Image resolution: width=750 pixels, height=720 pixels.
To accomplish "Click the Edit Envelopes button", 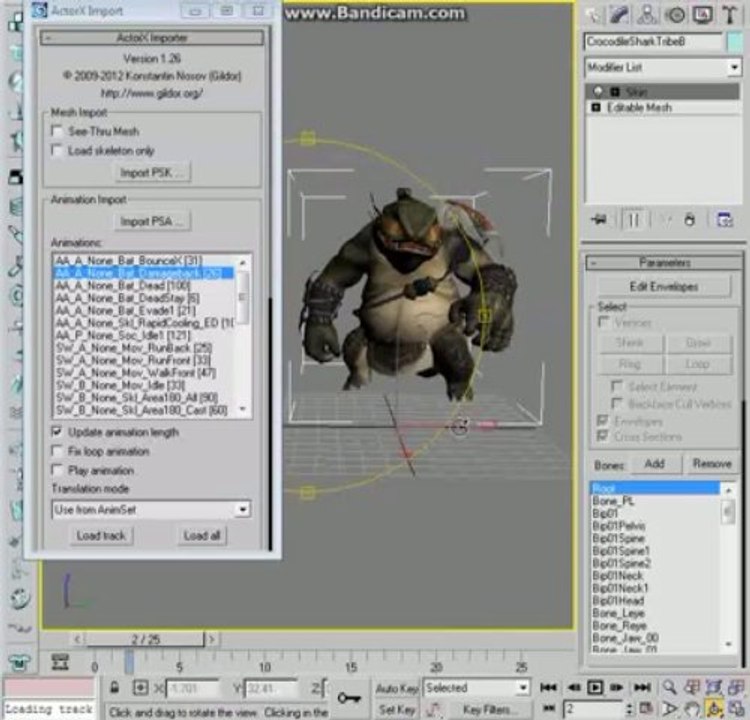I will 663,287.
